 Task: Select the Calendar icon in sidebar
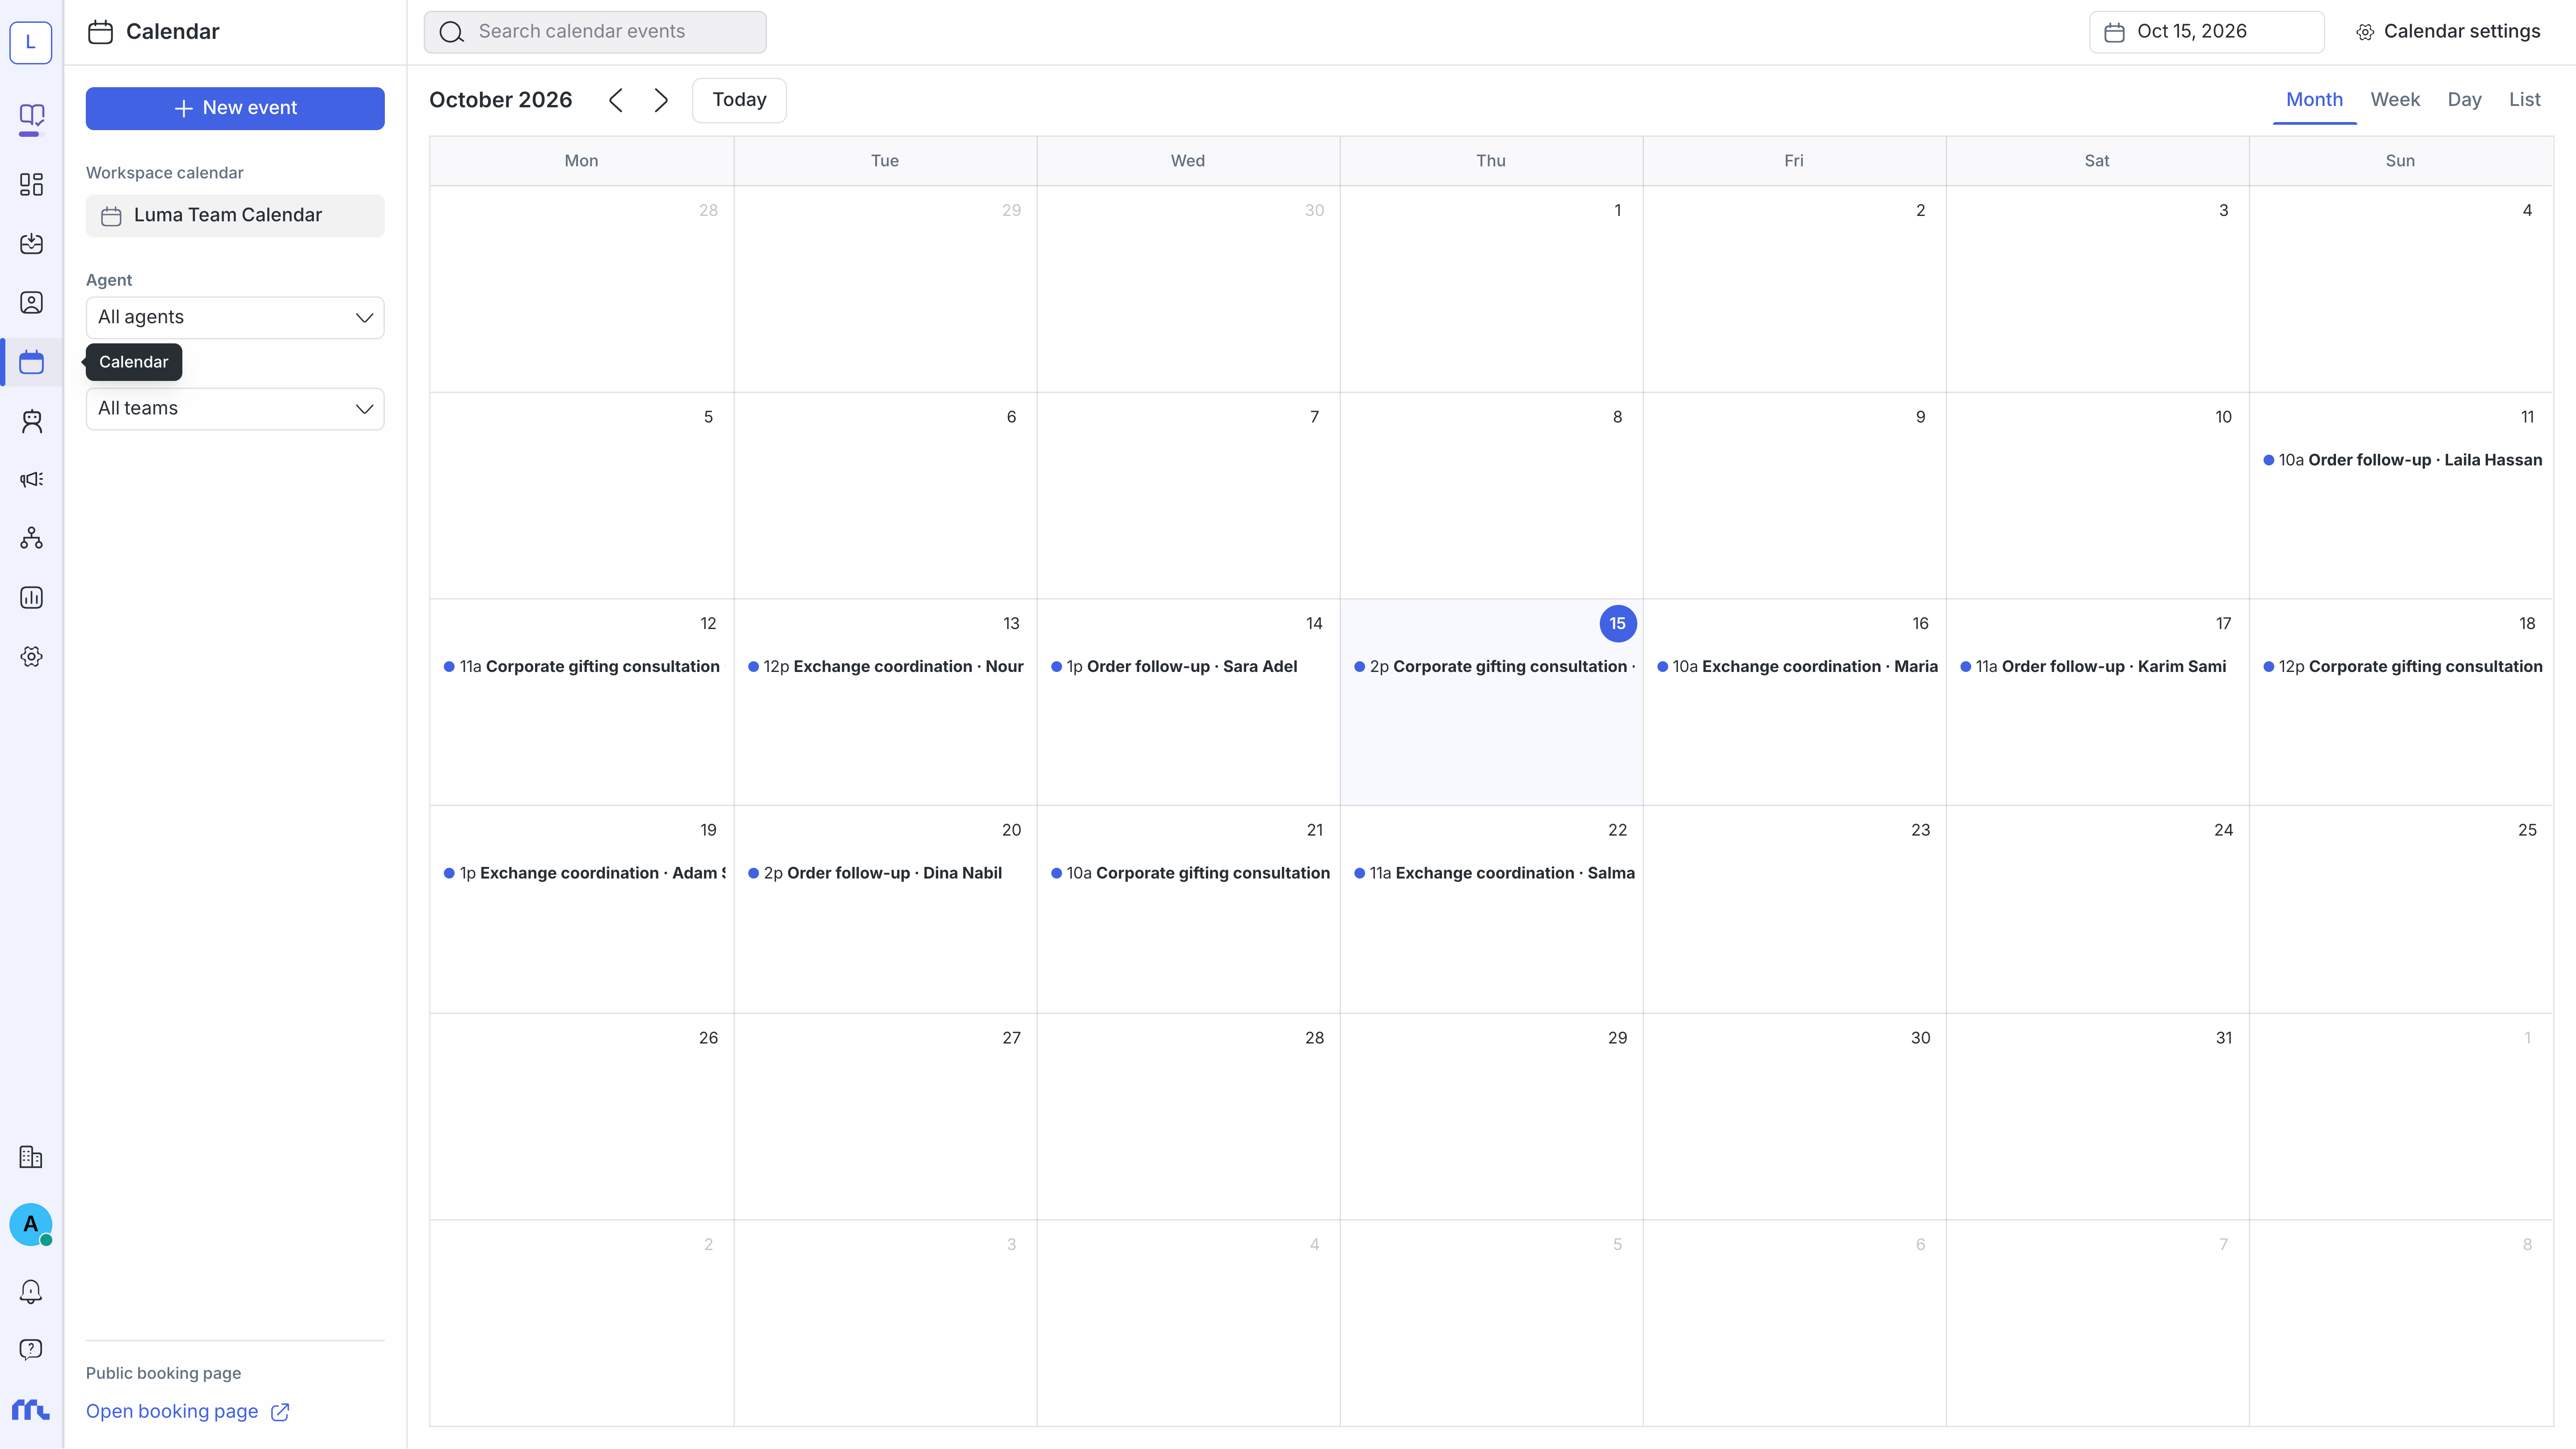[31, 362]
